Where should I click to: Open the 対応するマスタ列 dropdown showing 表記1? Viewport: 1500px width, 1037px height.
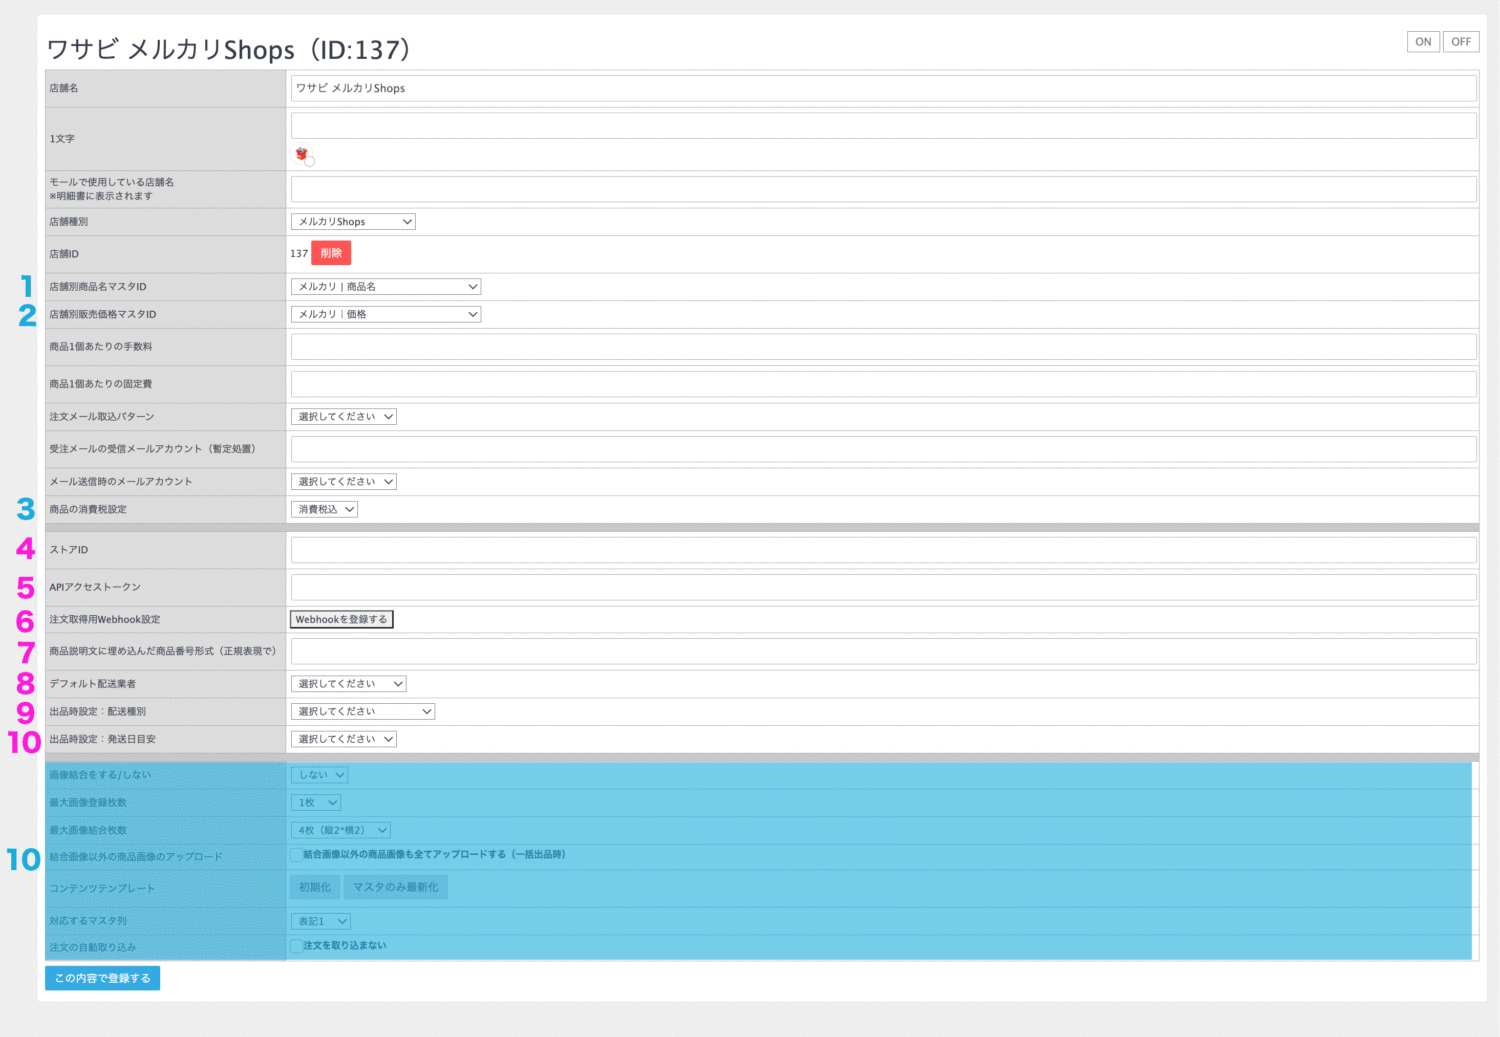321,921
